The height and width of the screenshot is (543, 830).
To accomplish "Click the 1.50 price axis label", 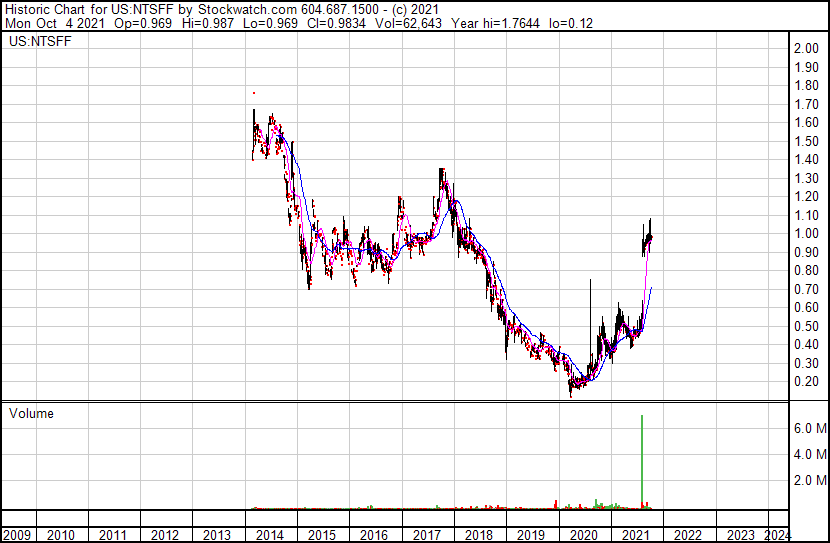I will click(x=806, y=141).
